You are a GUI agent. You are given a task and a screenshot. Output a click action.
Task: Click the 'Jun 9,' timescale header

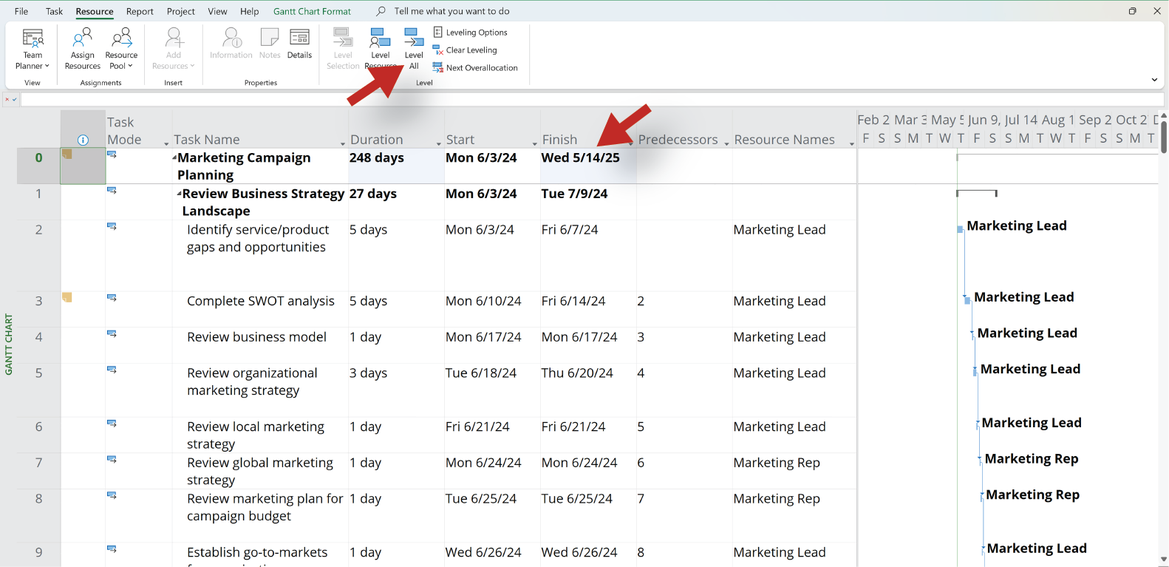click(984, 119)
